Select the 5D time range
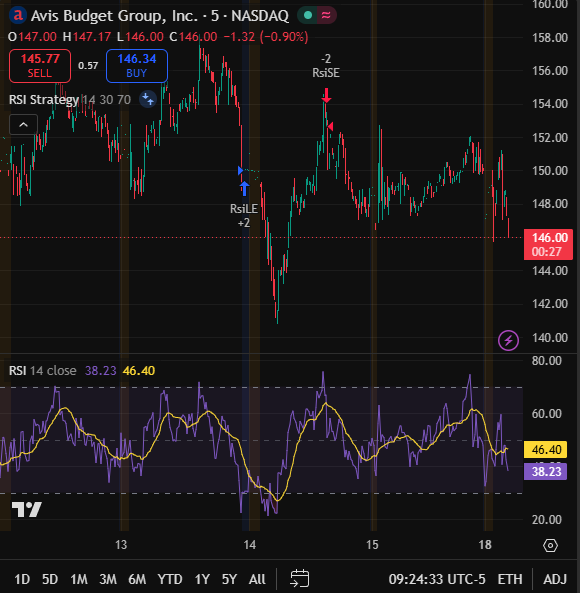This screenshot has width=580, height=593. point(50,579)
